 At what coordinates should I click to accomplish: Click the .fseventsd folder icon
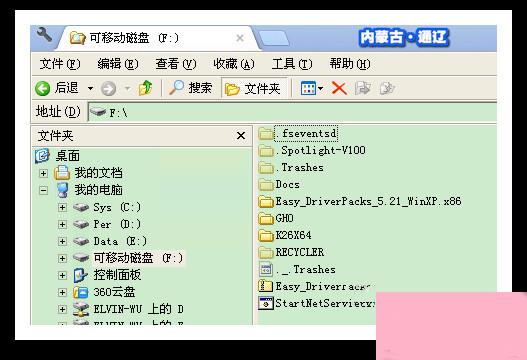point(266,134)
